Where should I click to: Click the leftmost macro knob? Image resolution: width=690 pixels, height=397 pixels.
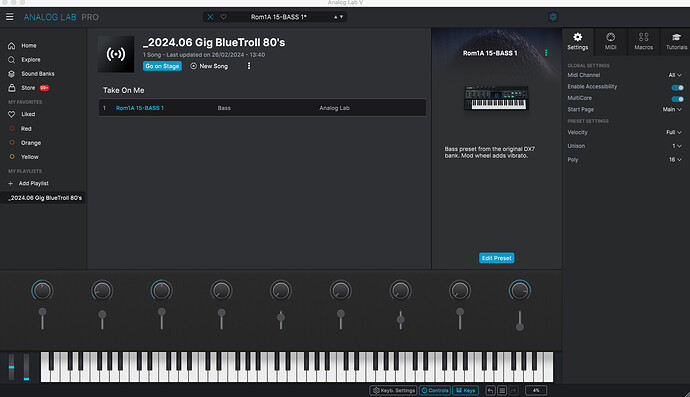click(x=42, y=290)
